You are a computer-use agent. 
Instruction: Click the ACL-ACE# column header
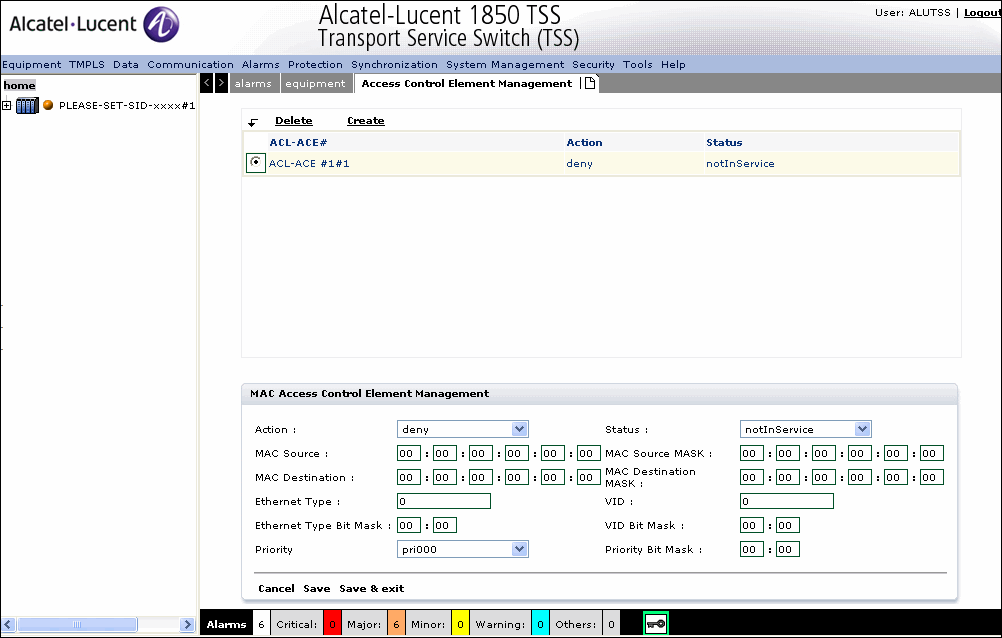click(x=298, y=143)
